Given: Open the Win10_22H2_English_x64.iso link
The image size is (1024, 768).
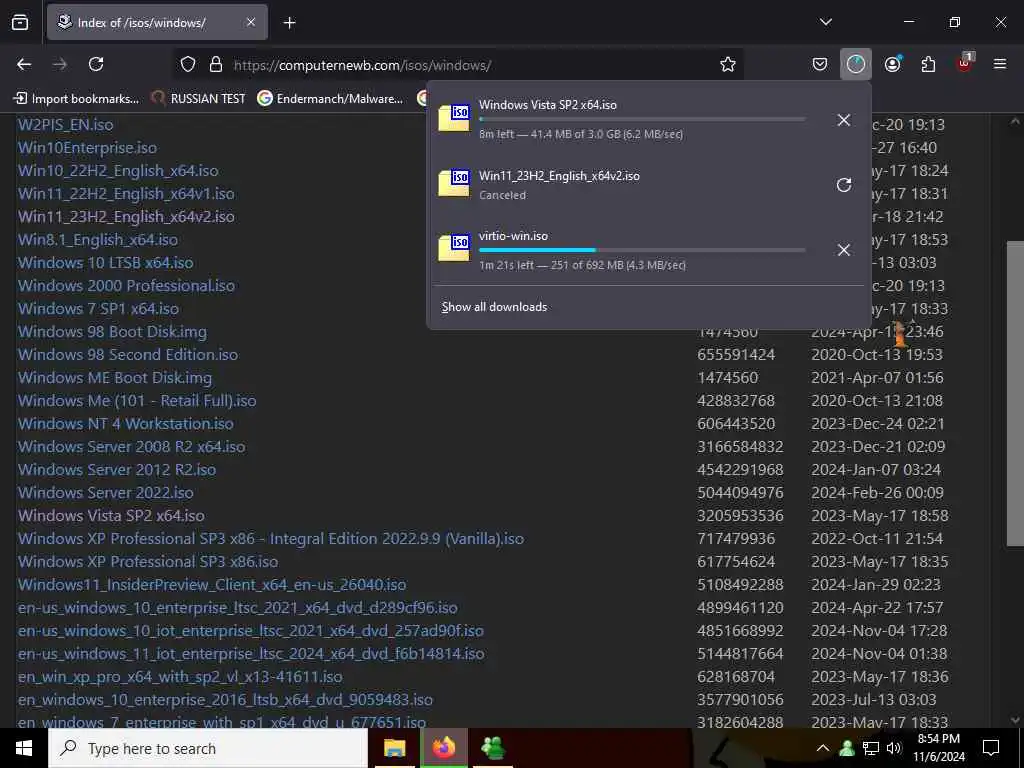Looking at the screenshot, I should [x=118, y=170].
